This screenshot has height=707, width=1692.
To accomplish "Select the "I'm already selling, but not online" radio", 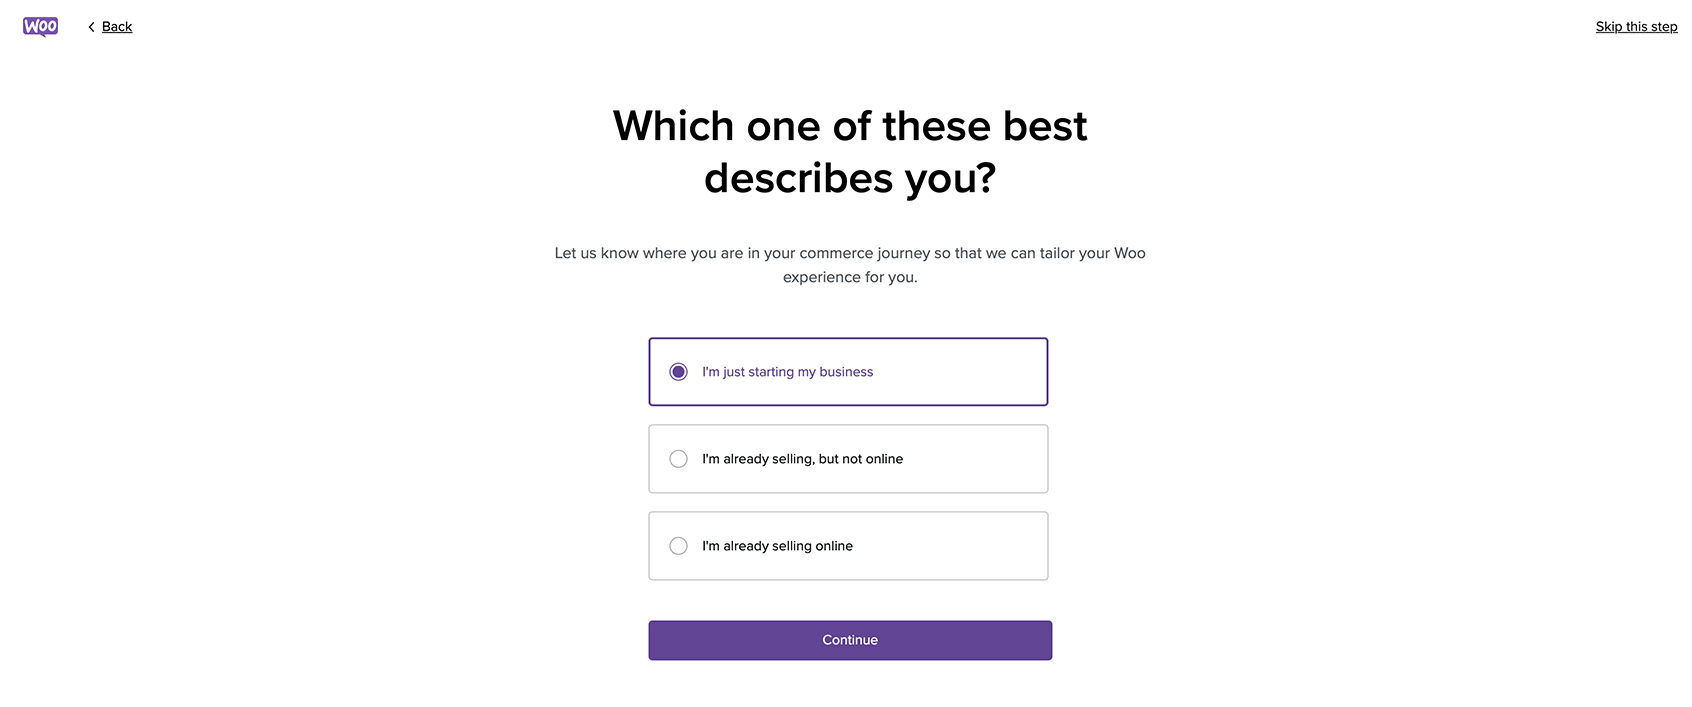I will tap(678, 459).
